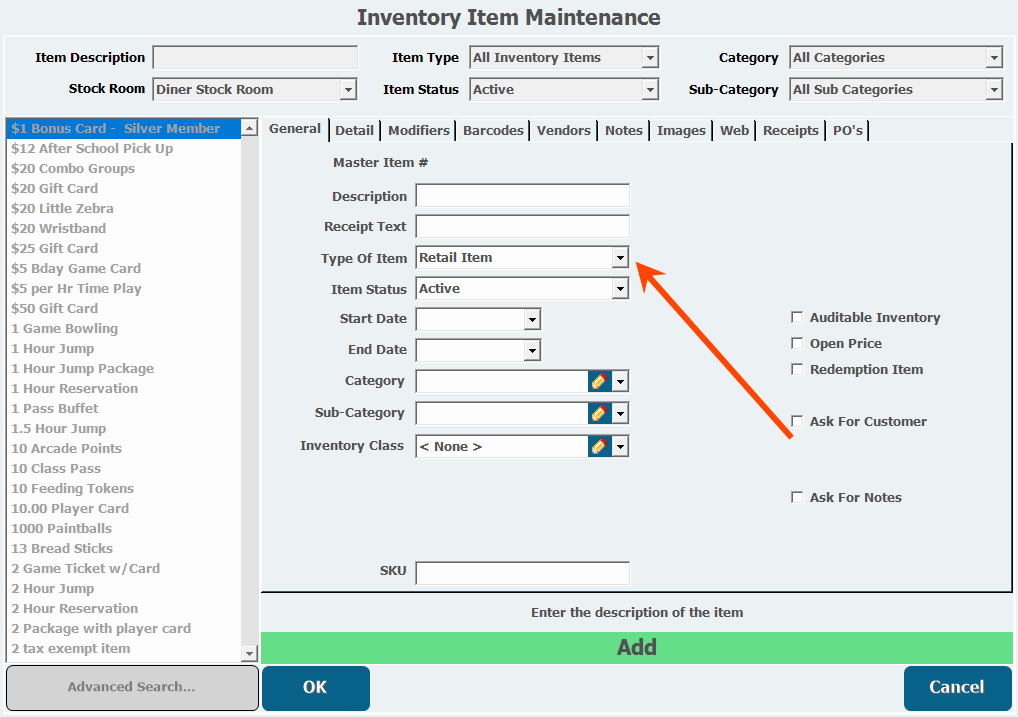Click the edit icon beside Inventory Class
The image size is (1018, 717).
tap(599, 446)
